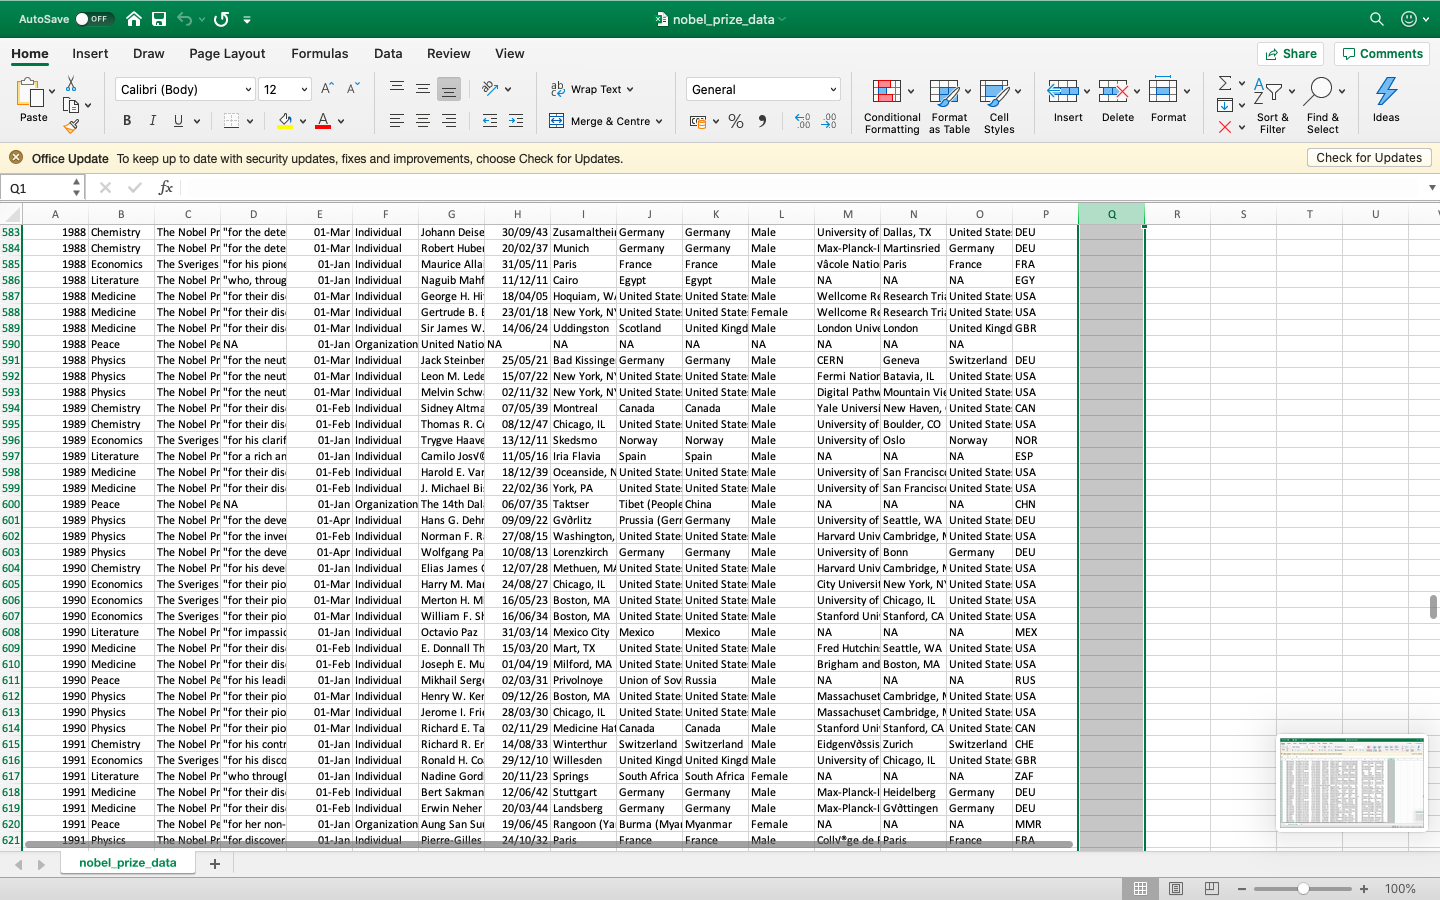Apply bold formatting
The image size is (1440, 900).
coord(125,120)
